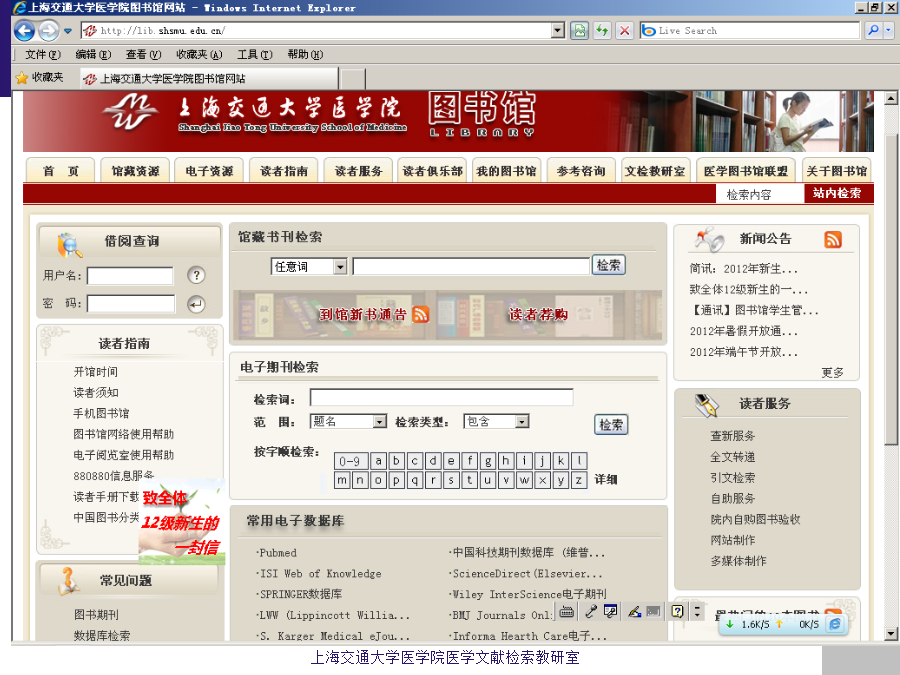
Task: Select the 上海交通大学医学院图书馆网站 browser tab
Action: coord(209,79)
